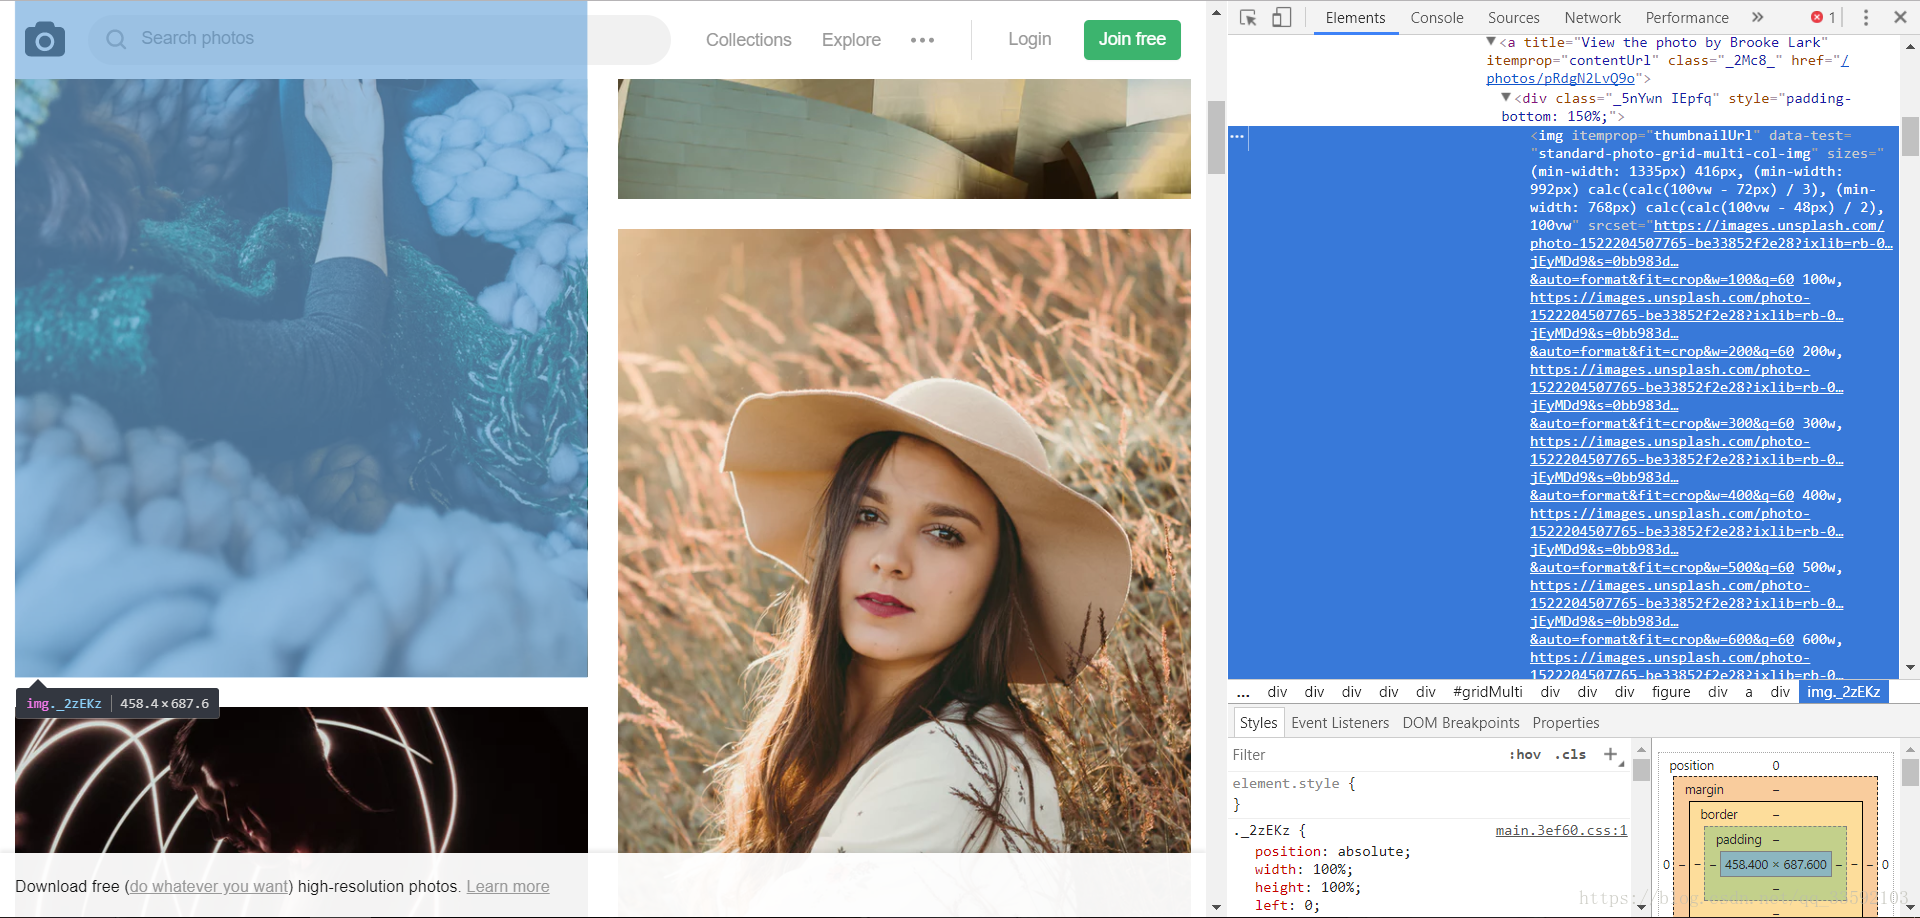Open the Properties sub-tab

1565,723
